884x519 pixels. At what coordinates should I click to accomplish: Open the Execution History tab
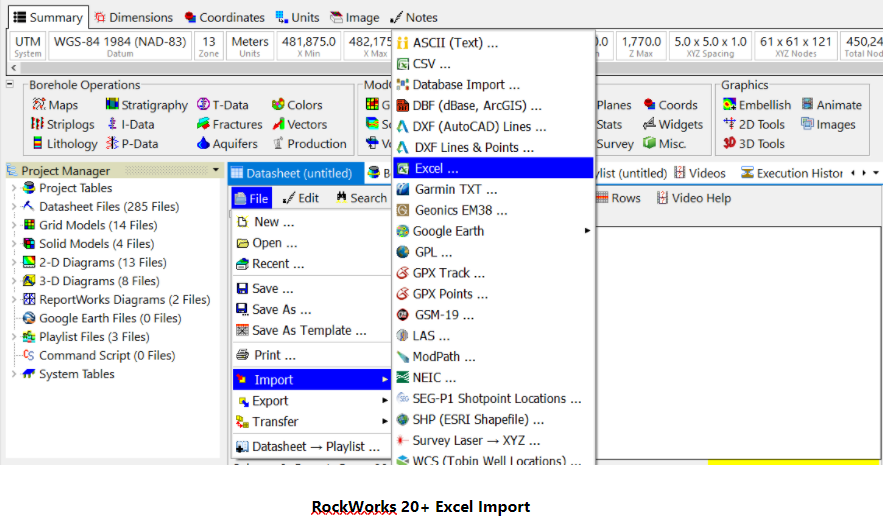click(x=792, y=173)
